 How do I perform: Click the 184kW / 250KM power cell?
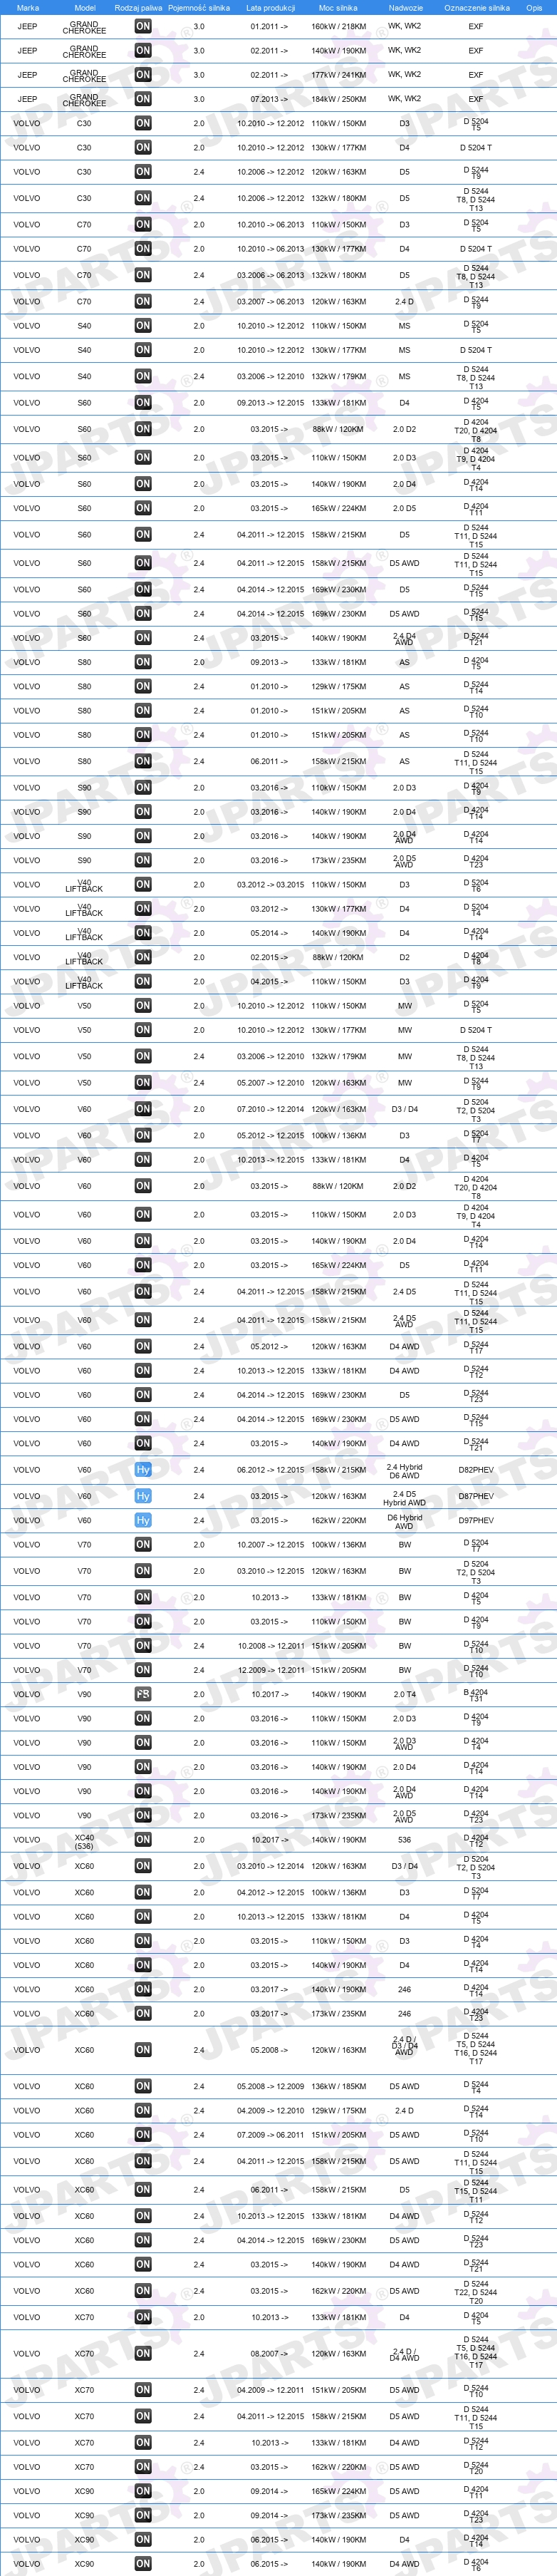(338, 99)
